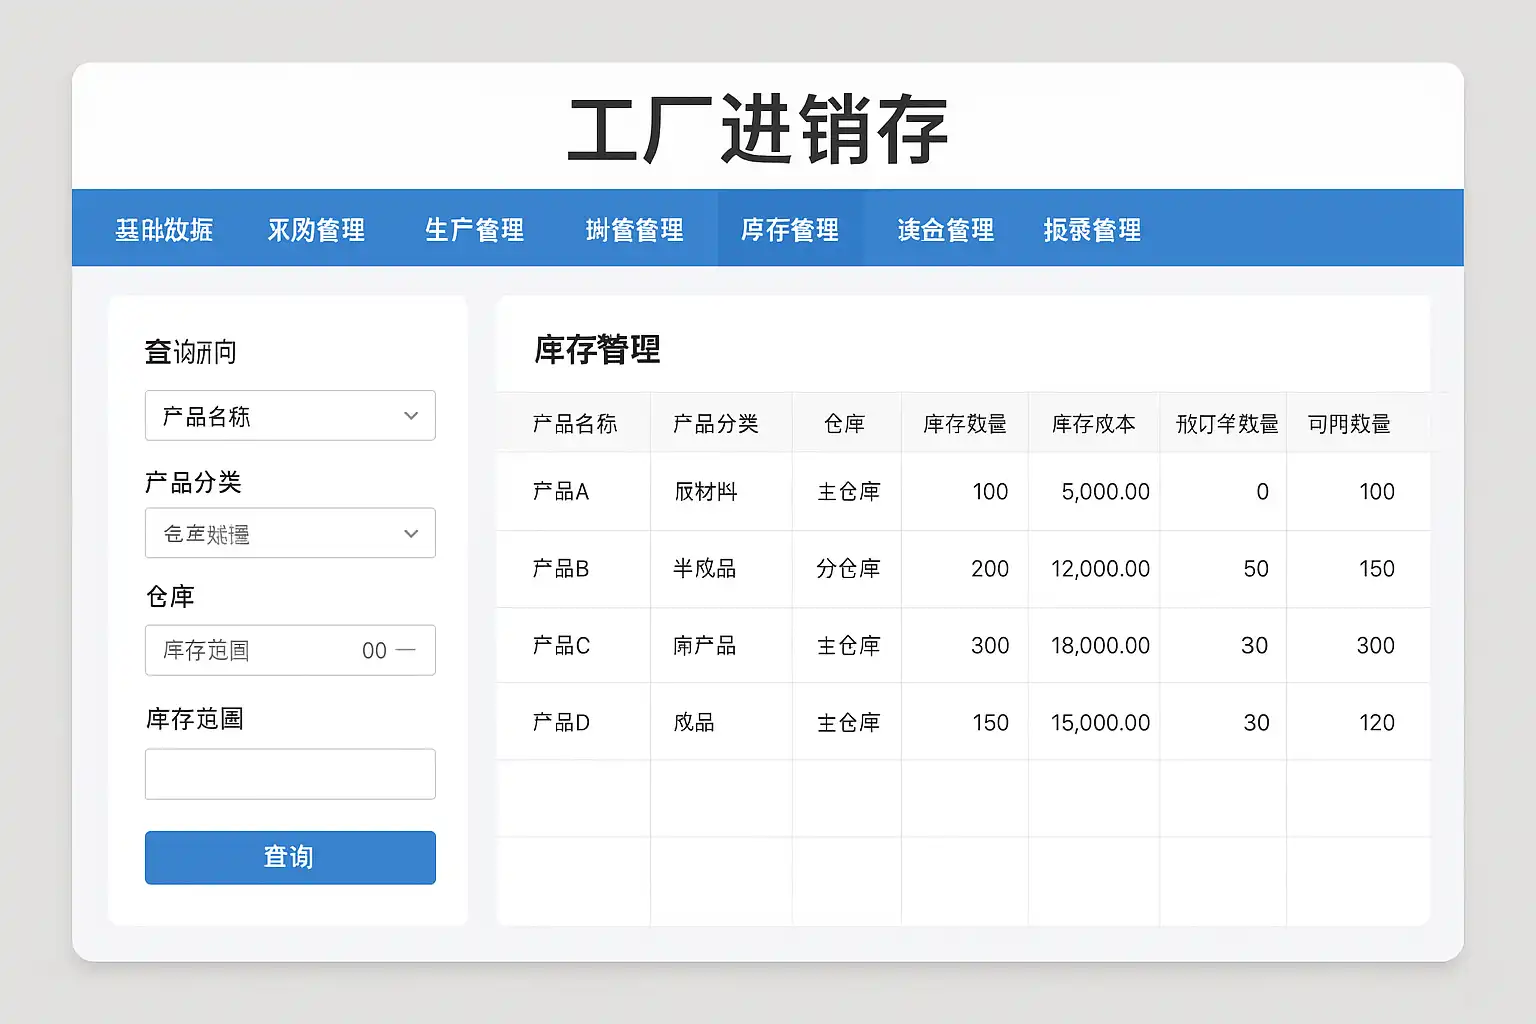Viewport: 1536px width, 1024px height.
Task: Go to the 销售管理 navigation tab
Action: coord(634,230)
